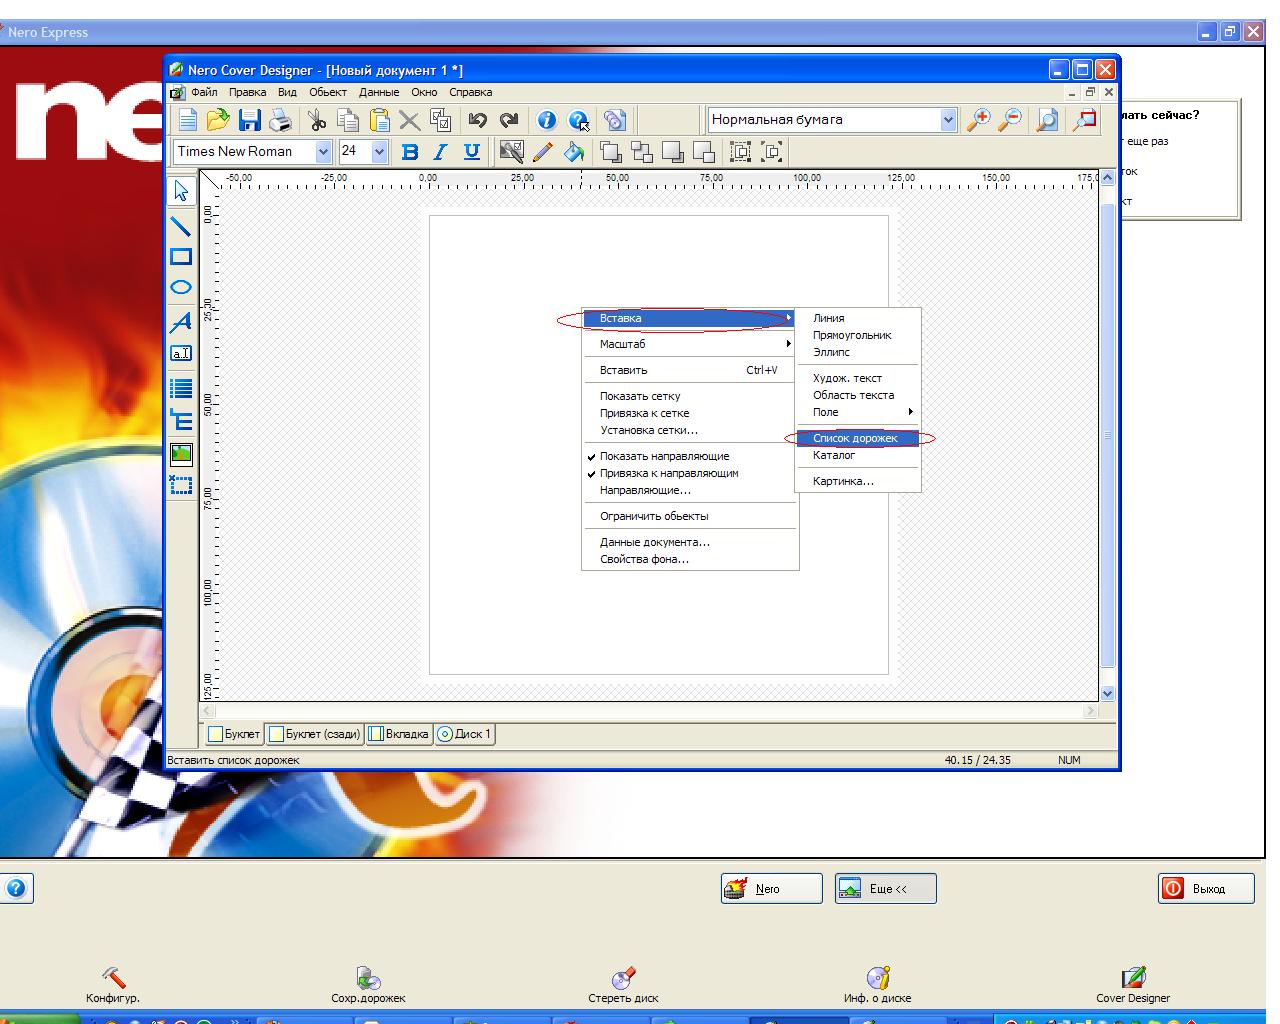
Task: Open Стереть диск in Nero Express
Action: 623,984
